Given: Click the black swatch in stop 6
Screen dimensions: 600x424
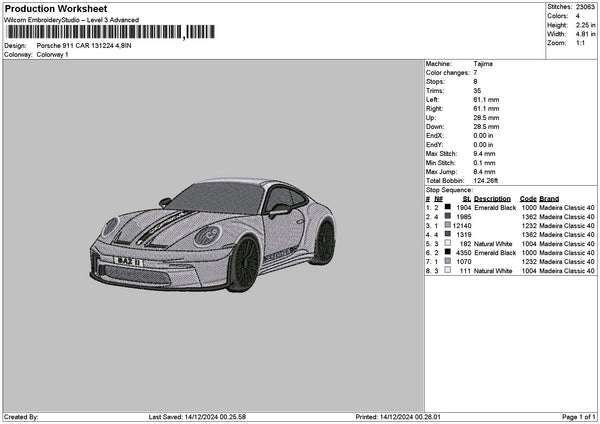Looking at the screenshot, I should tap(447, 253).
